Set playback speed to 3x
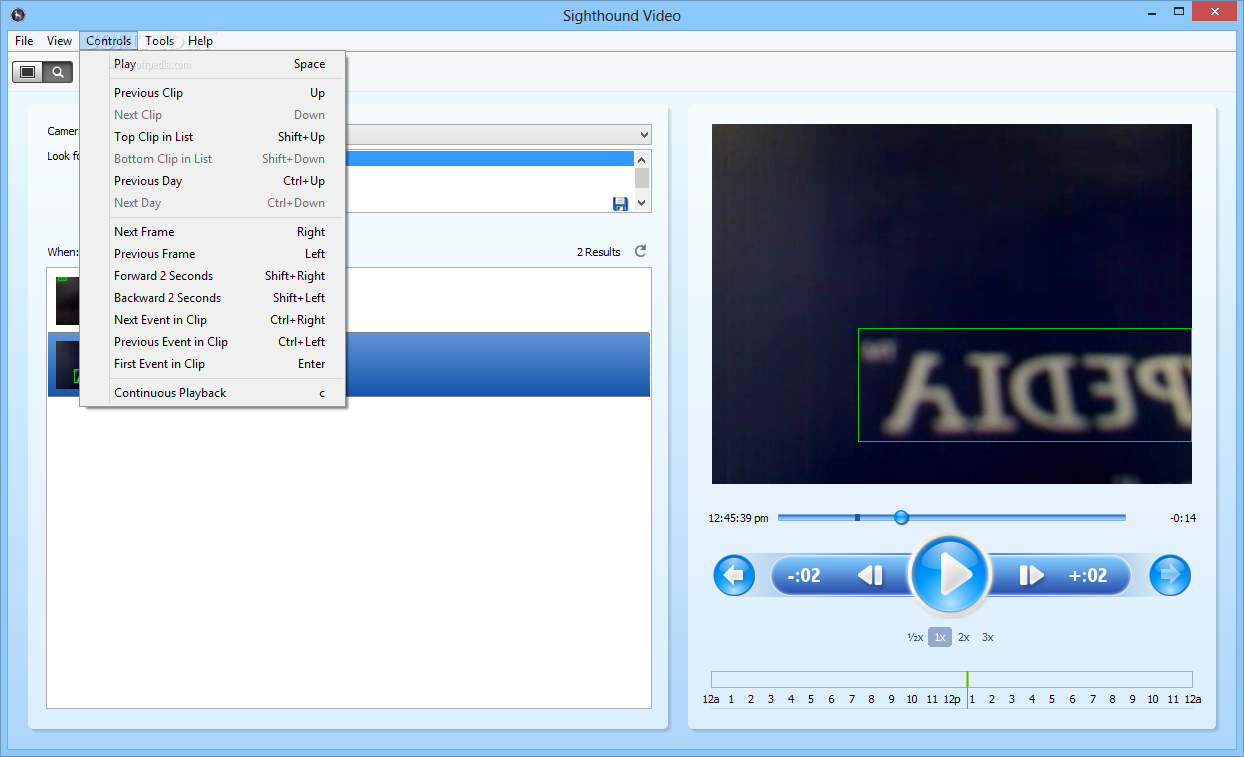This screenshot has width=1244, height=757. (x=988, y=637)
